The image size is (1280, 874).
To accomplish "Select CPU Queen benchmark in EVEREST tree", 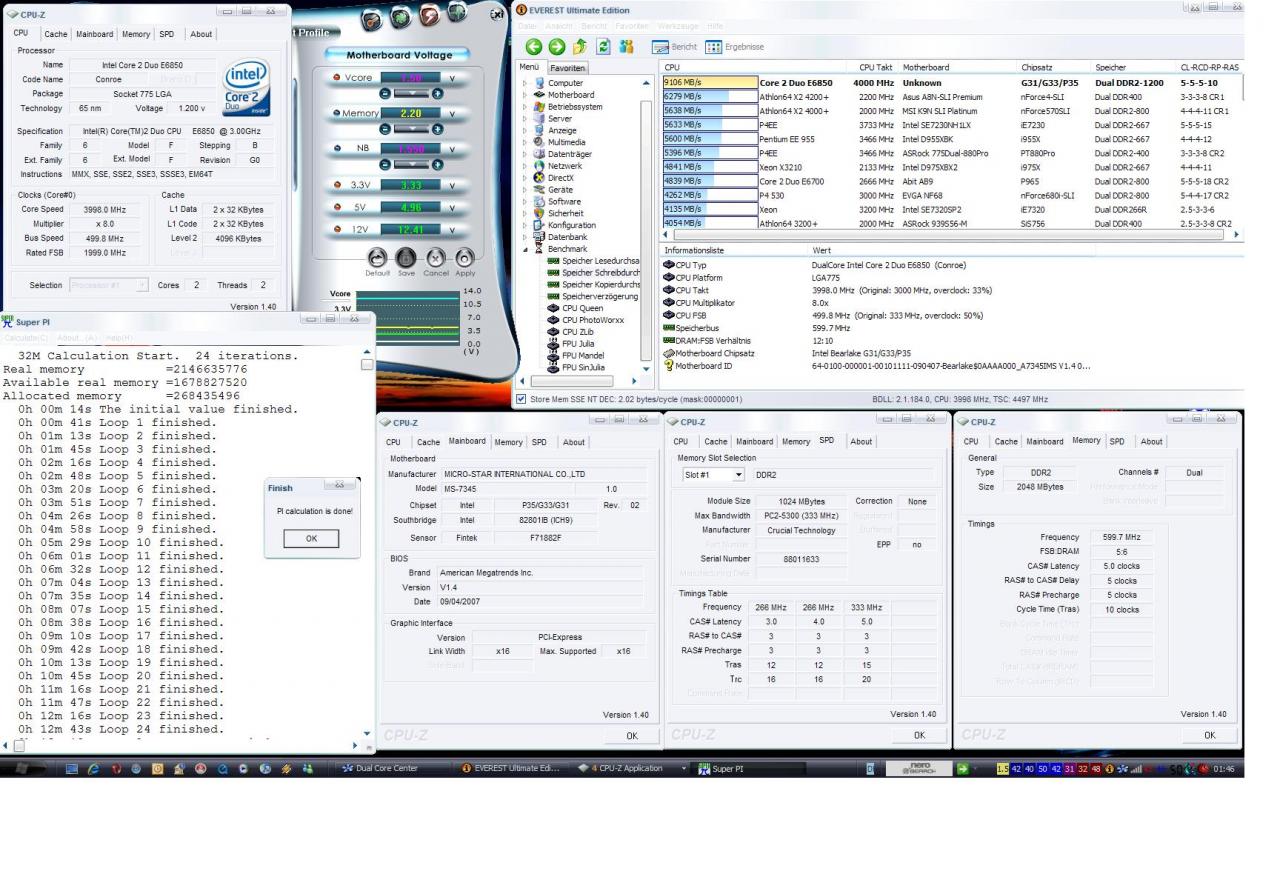I will 582,309.
